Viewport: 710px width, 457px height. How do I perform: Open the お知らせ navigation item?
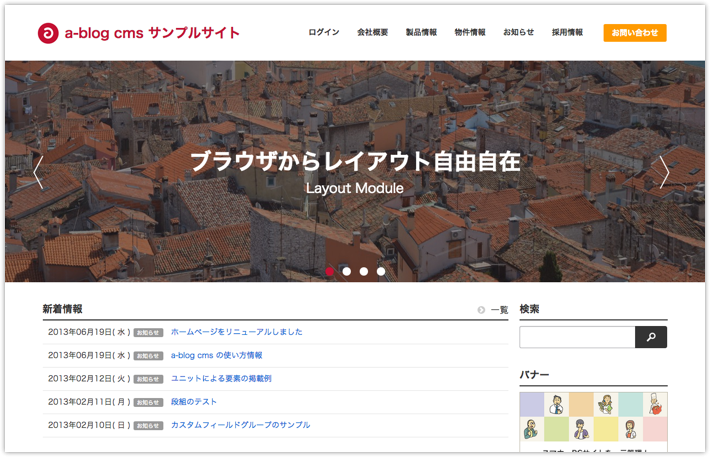point(518,33)
